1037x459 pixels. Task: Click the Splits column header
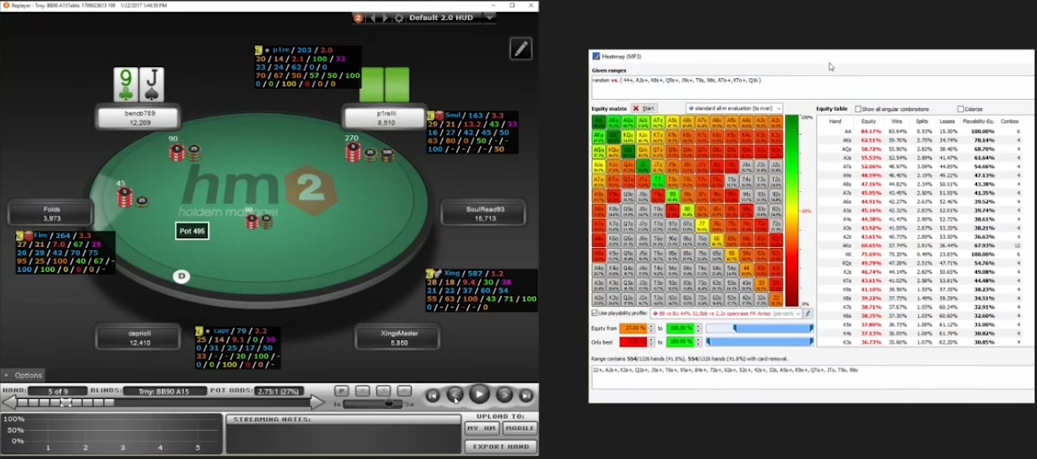tap(921, 122)
